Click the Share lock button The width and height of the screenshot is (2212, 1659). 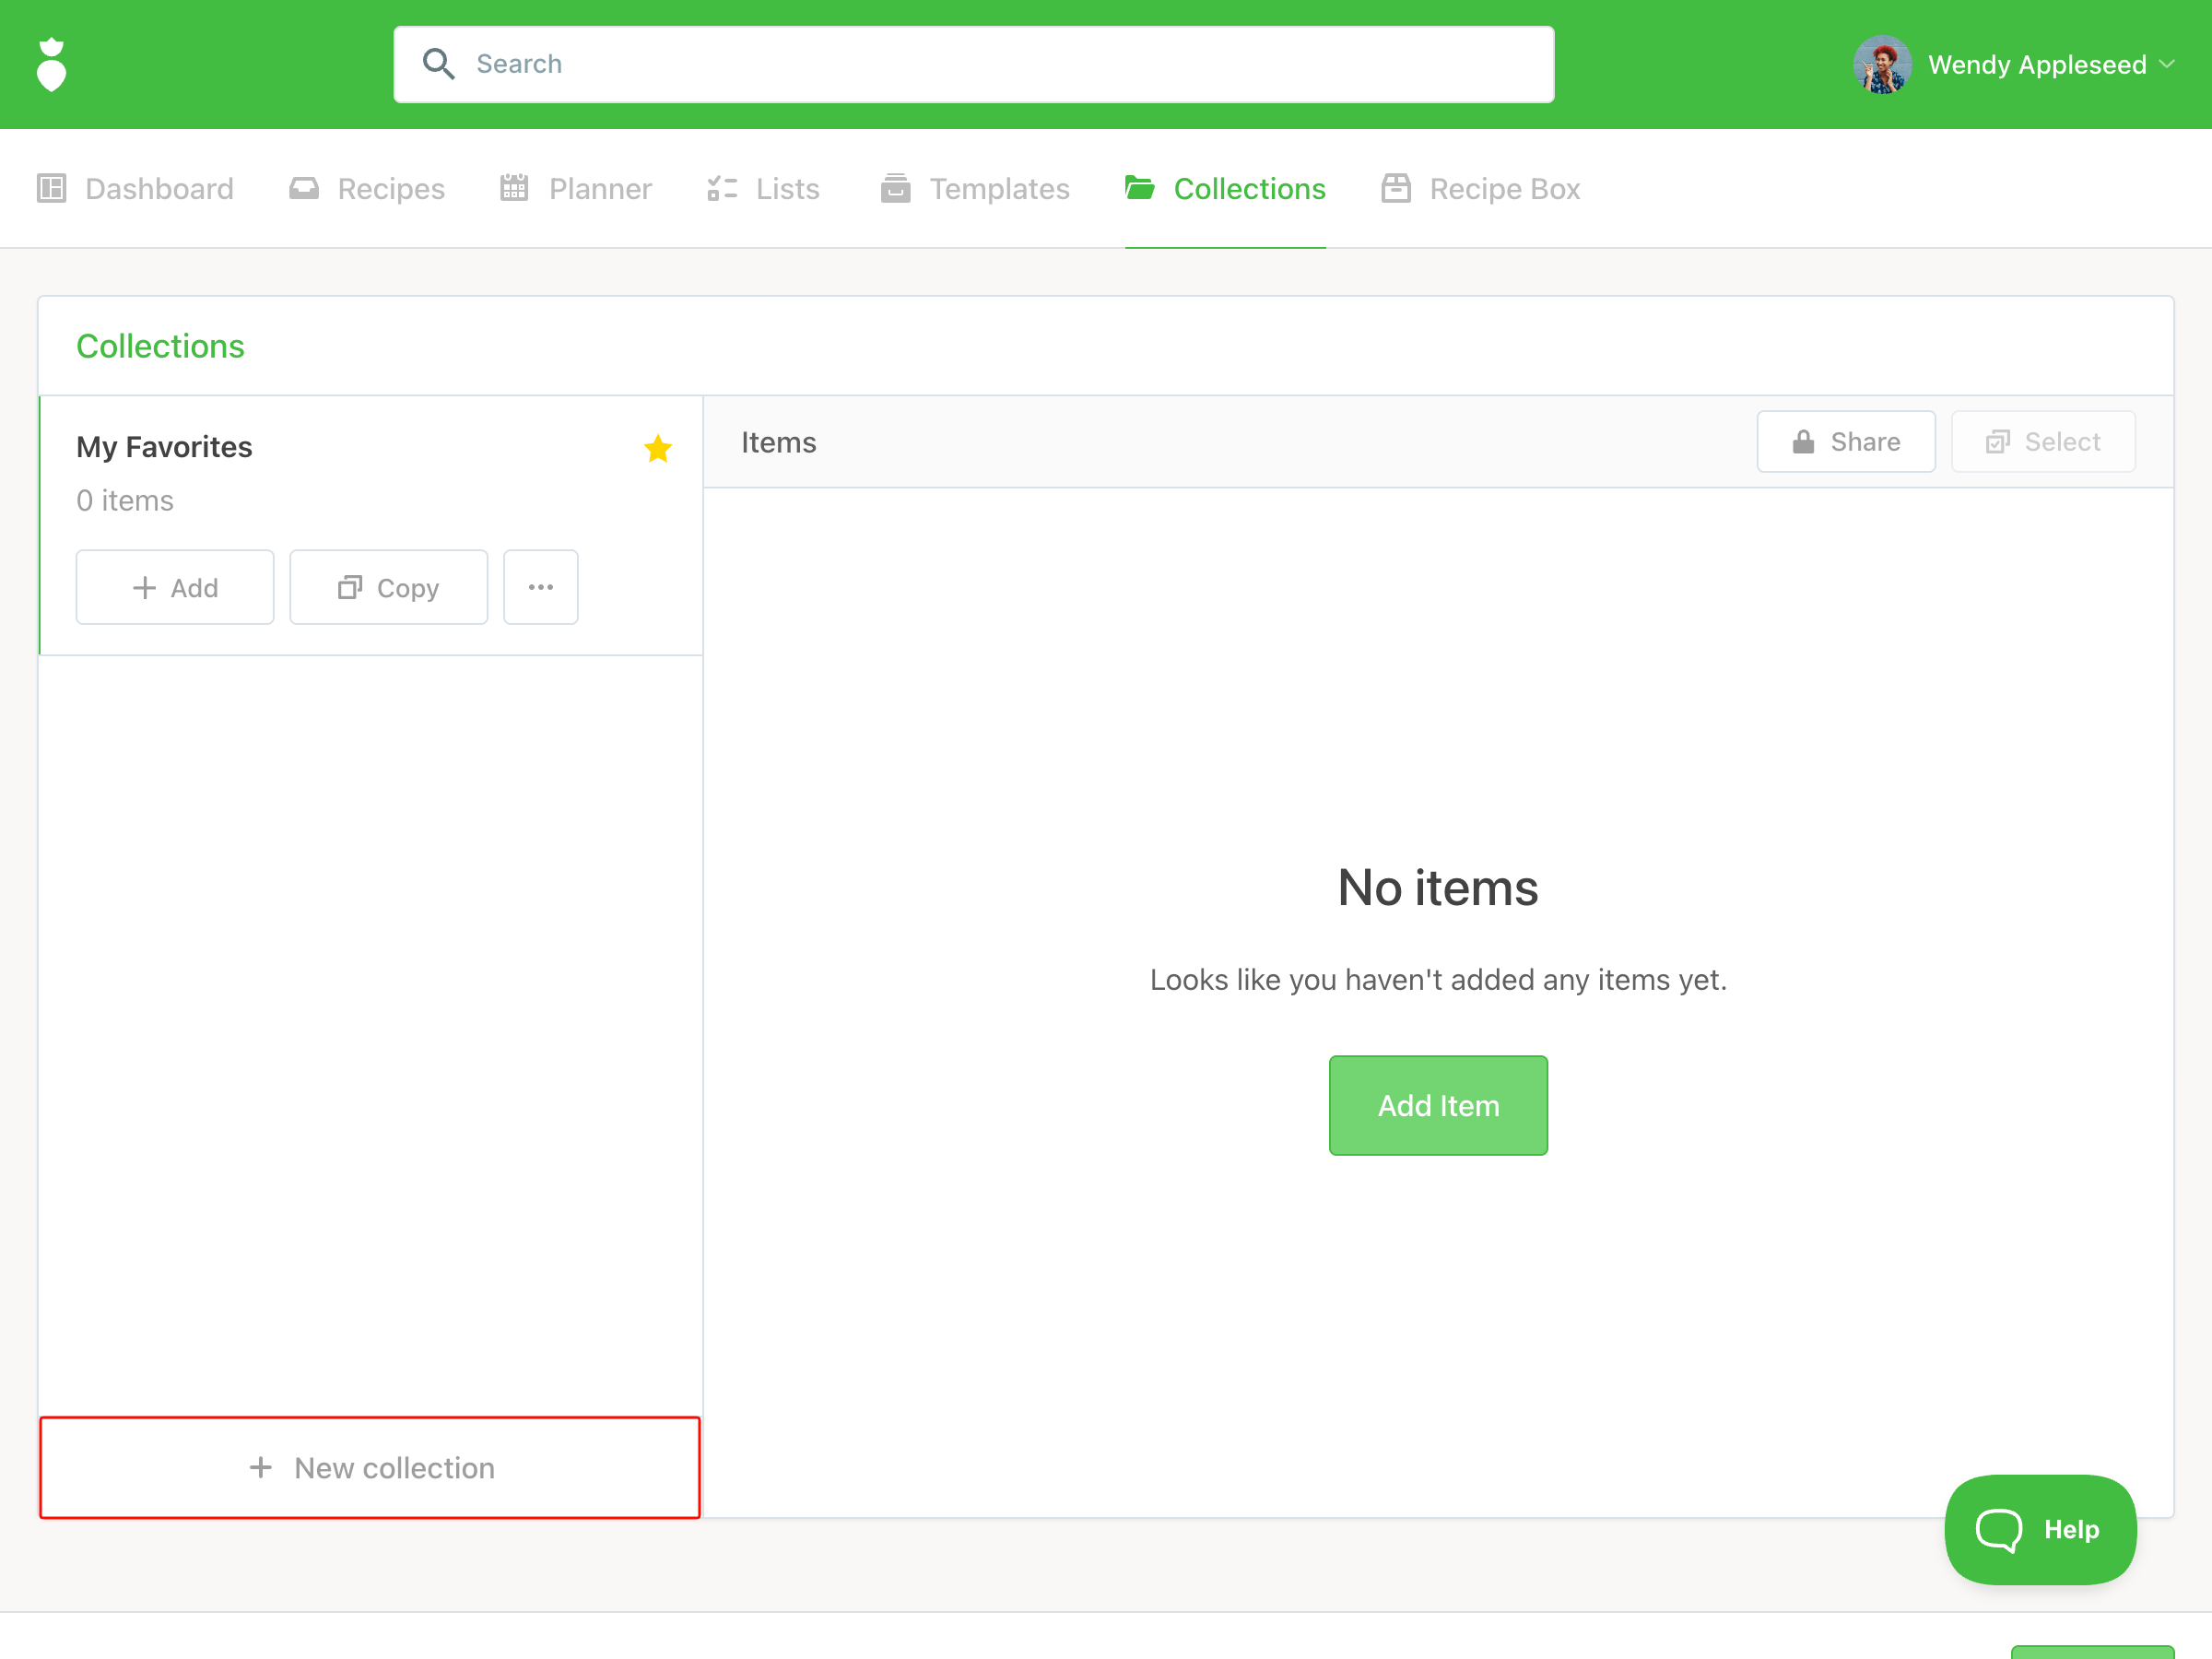(x=1845, y=442)
